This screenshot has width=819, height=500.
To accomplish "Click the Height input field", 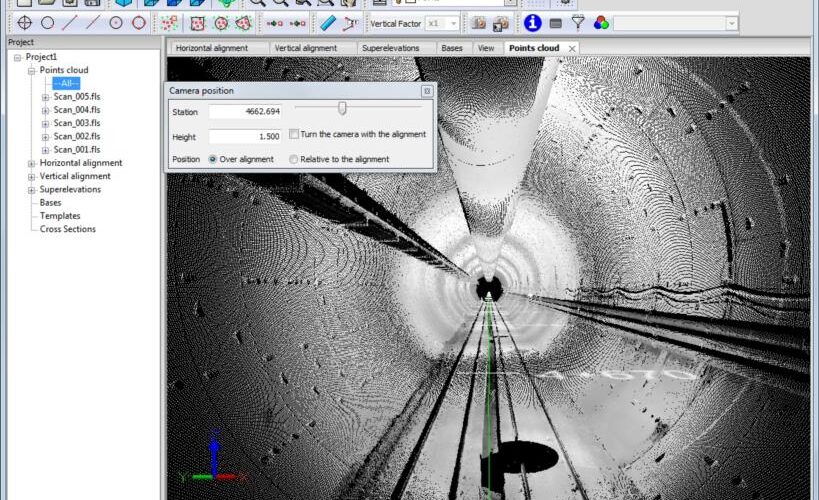I will [x=245, y=136].
